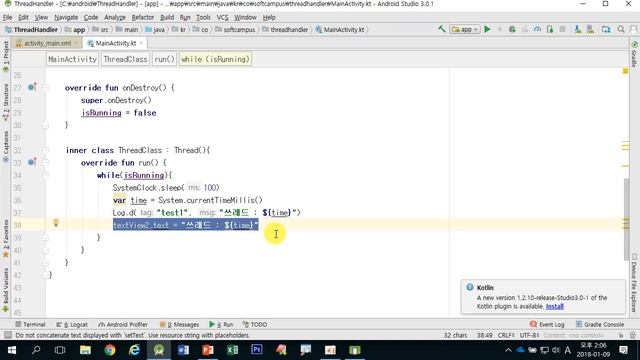
Task: Click the threadhandler folder breadcrumb
Action: (285, 29)
